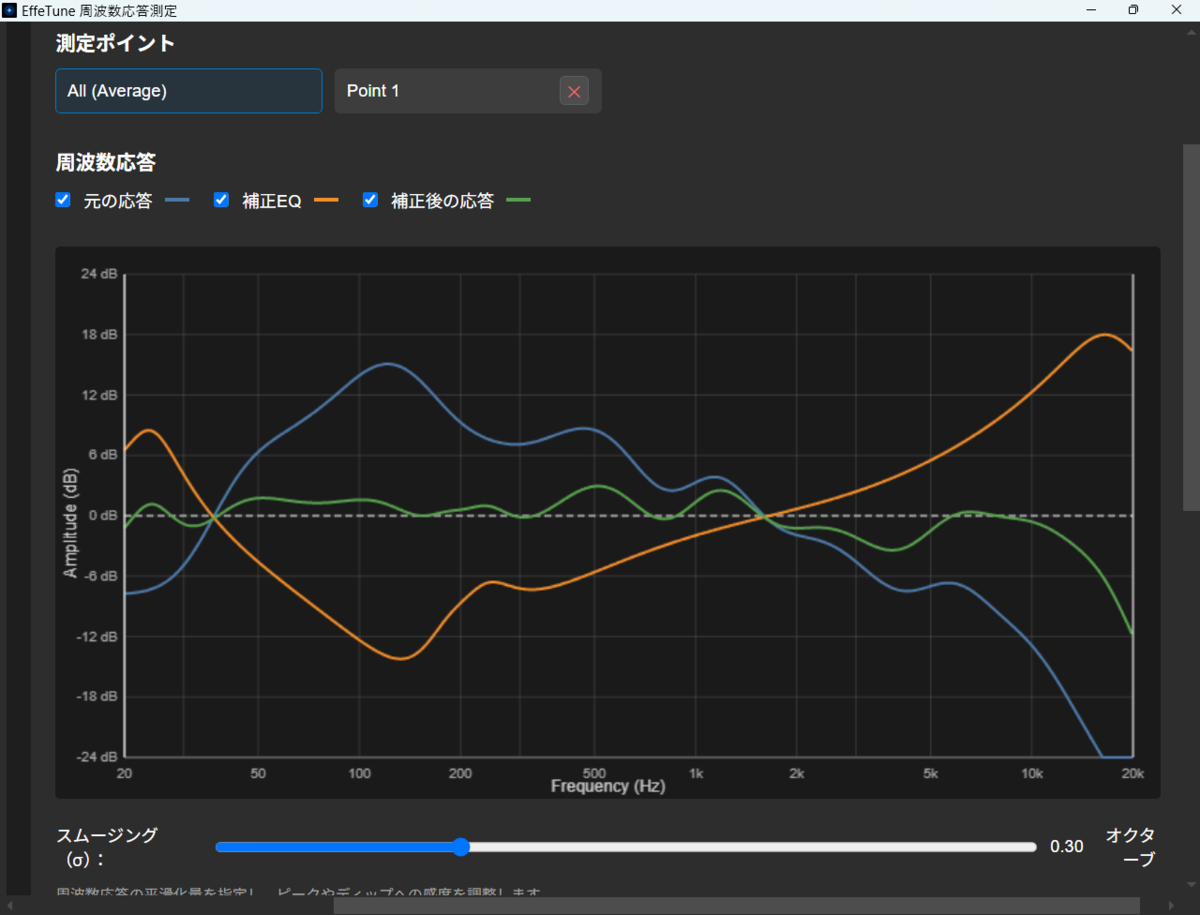Click the 20k frequency tick label
This screenshot has width=1200, height=915.
coord(1132,773)
